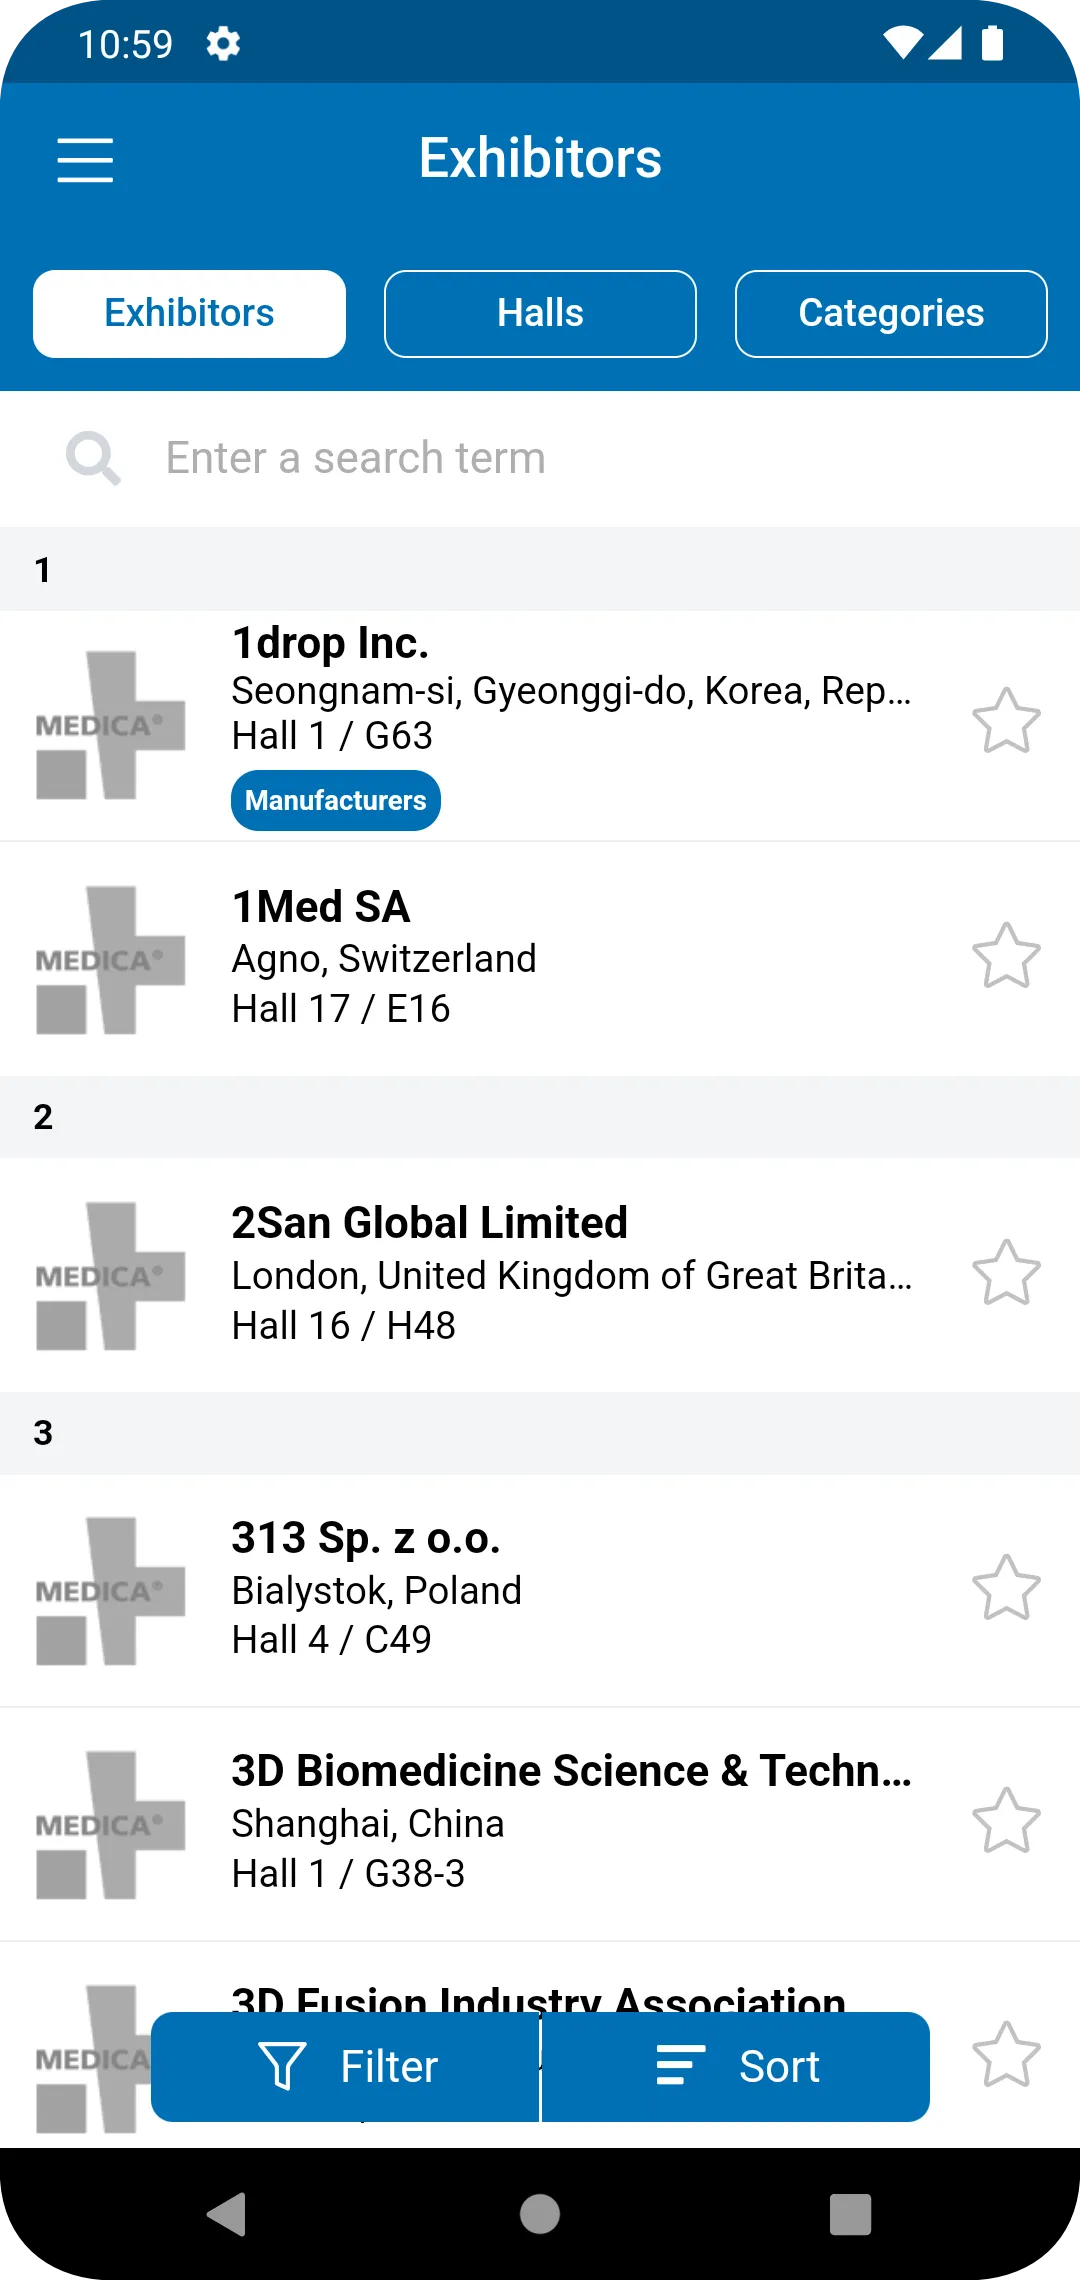Star 2San Global Limited exhibitor

click(1006, 1273)
